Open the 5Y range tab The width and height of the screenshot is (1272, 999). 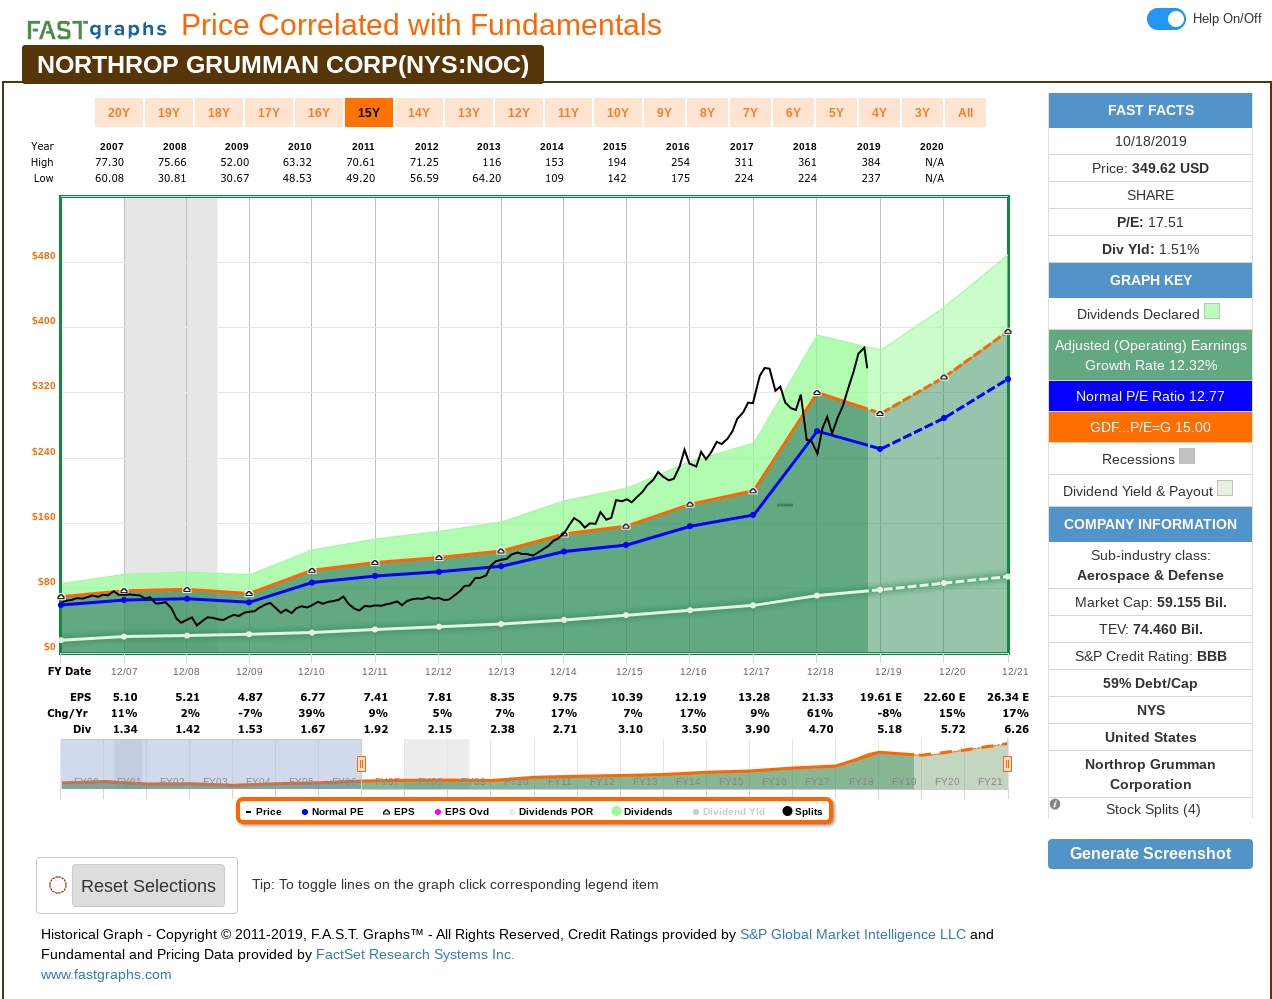pos(836,113)
